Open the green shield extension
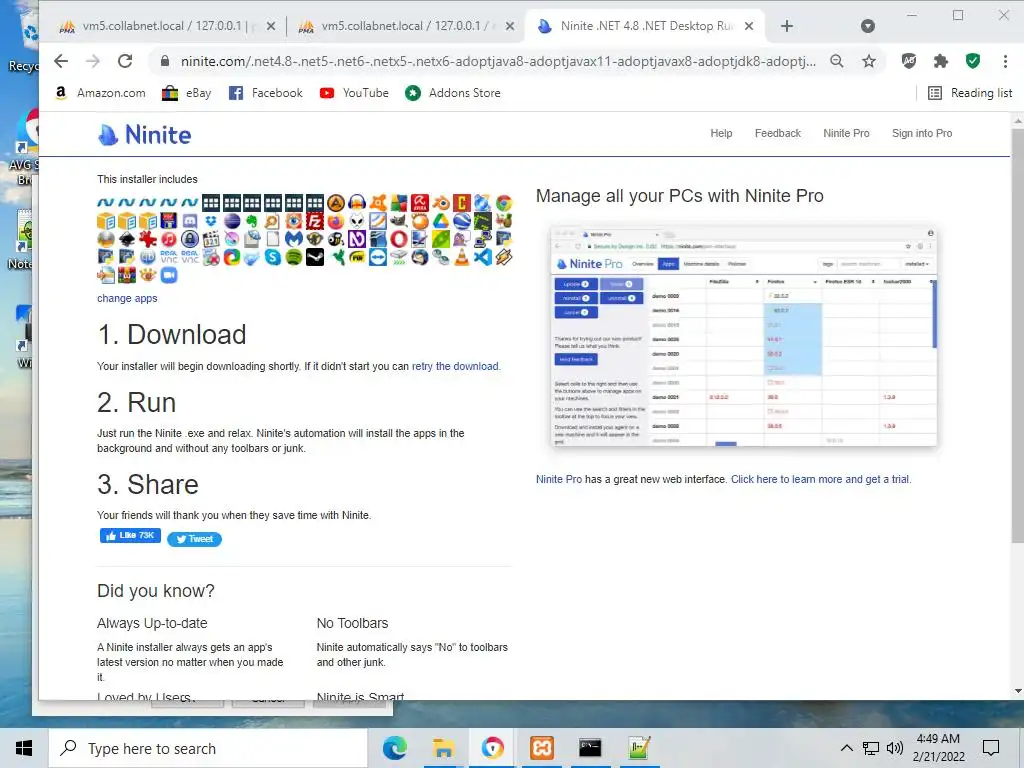 pos(973,61)
